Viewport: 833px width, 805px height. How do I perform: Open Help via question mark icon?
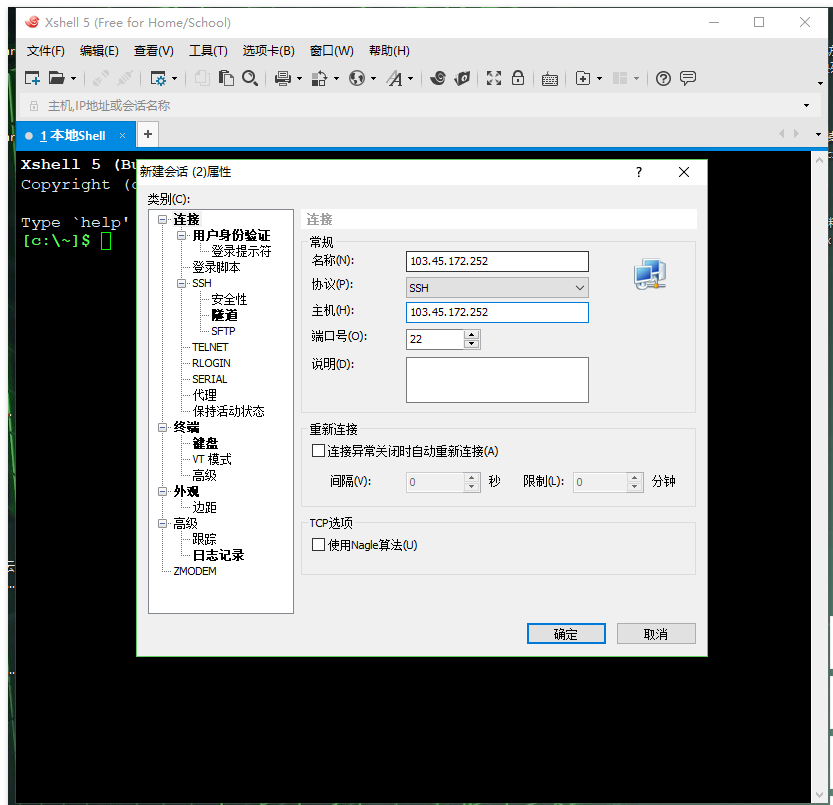pyautogui.click(x=663, y=78)
